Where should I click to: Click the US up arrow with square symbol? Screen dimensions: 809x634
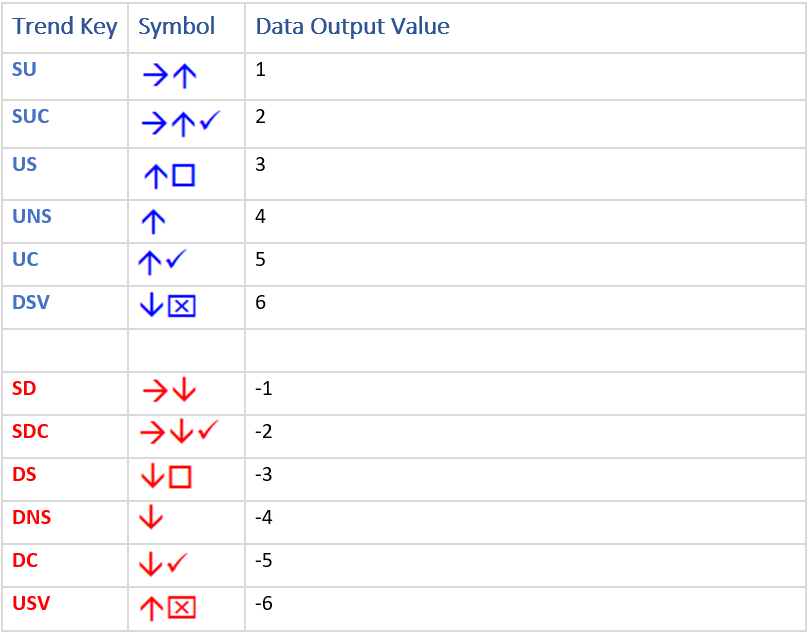pos(169,175)
